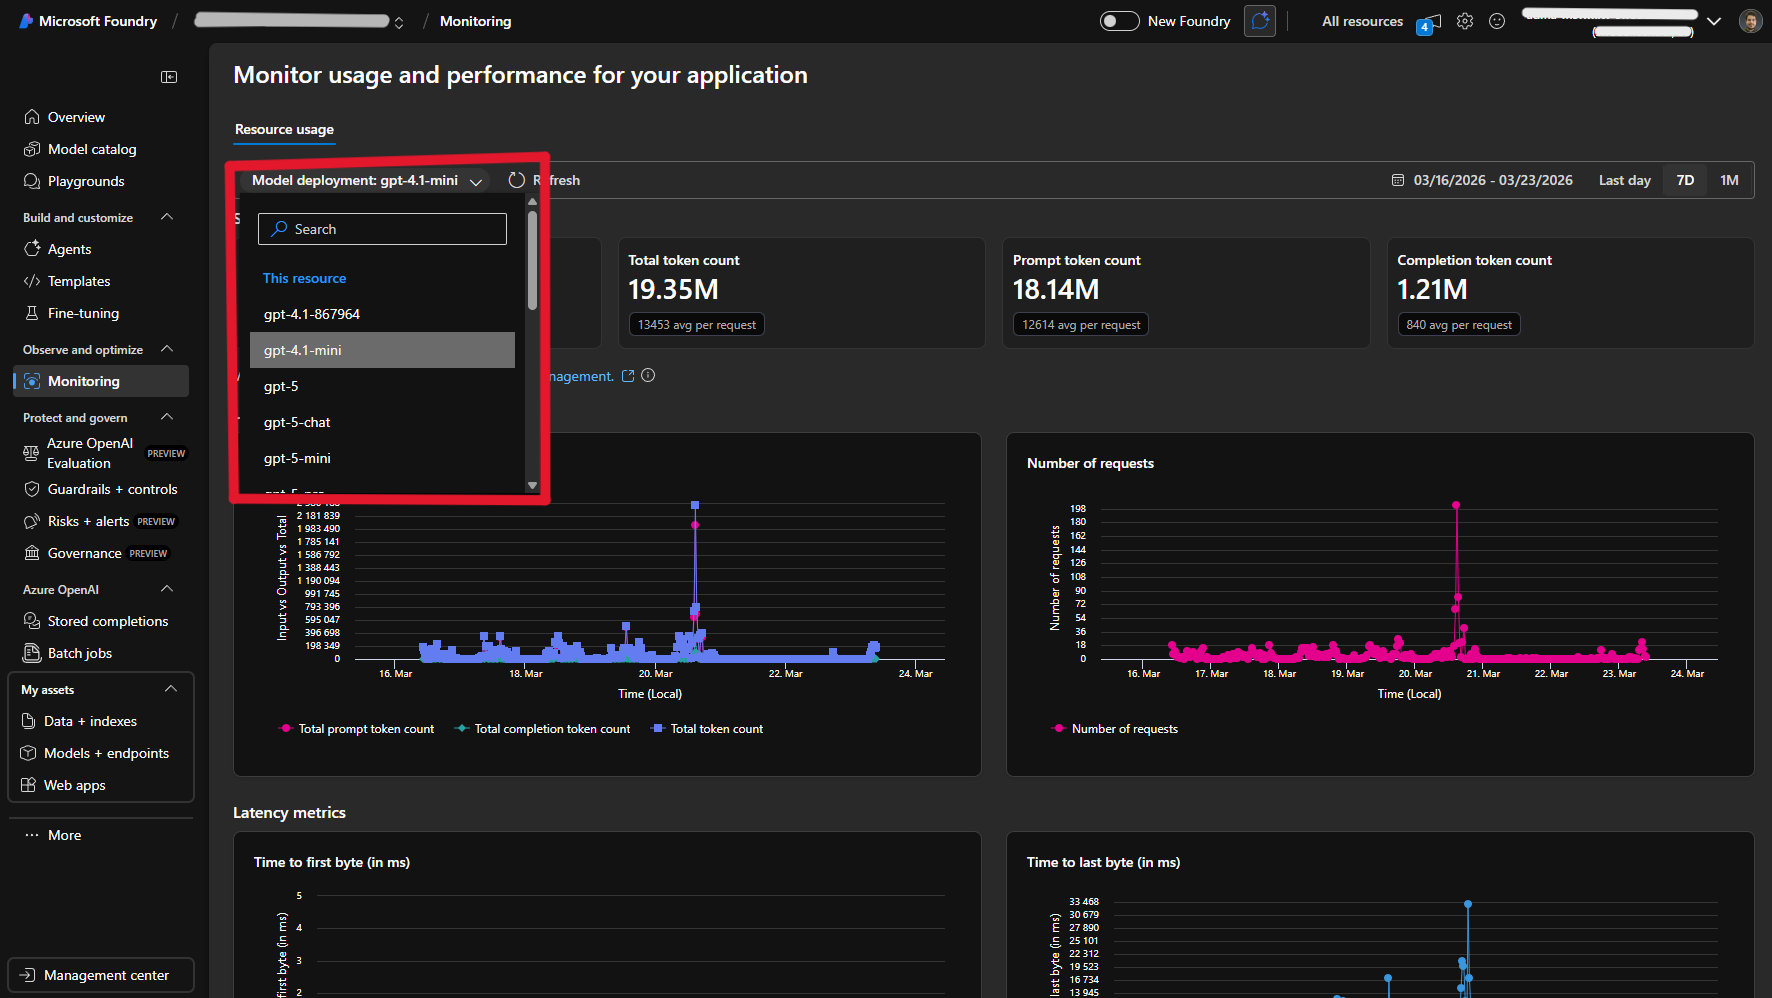Select the Last day time range

coord(1624,180)
